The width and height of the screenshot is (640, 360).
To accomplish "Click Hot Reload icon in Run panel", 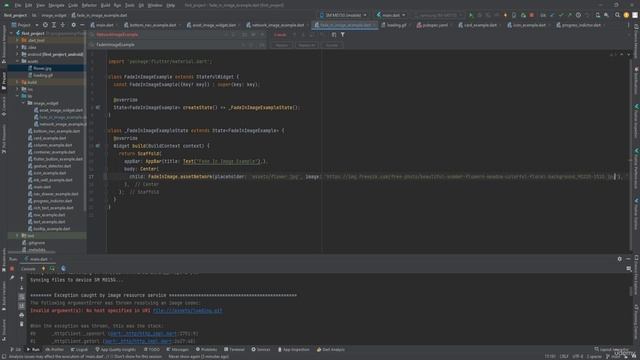I will coord(43,269).
